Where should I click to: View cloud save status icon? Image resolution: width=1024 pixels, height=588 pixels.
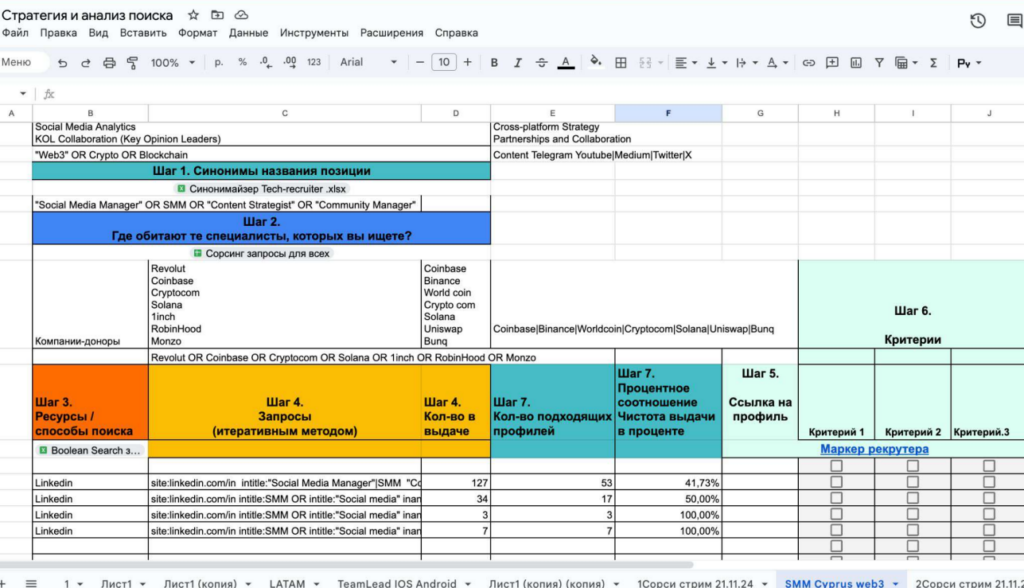pyautogui.click(x=241, y=14)
